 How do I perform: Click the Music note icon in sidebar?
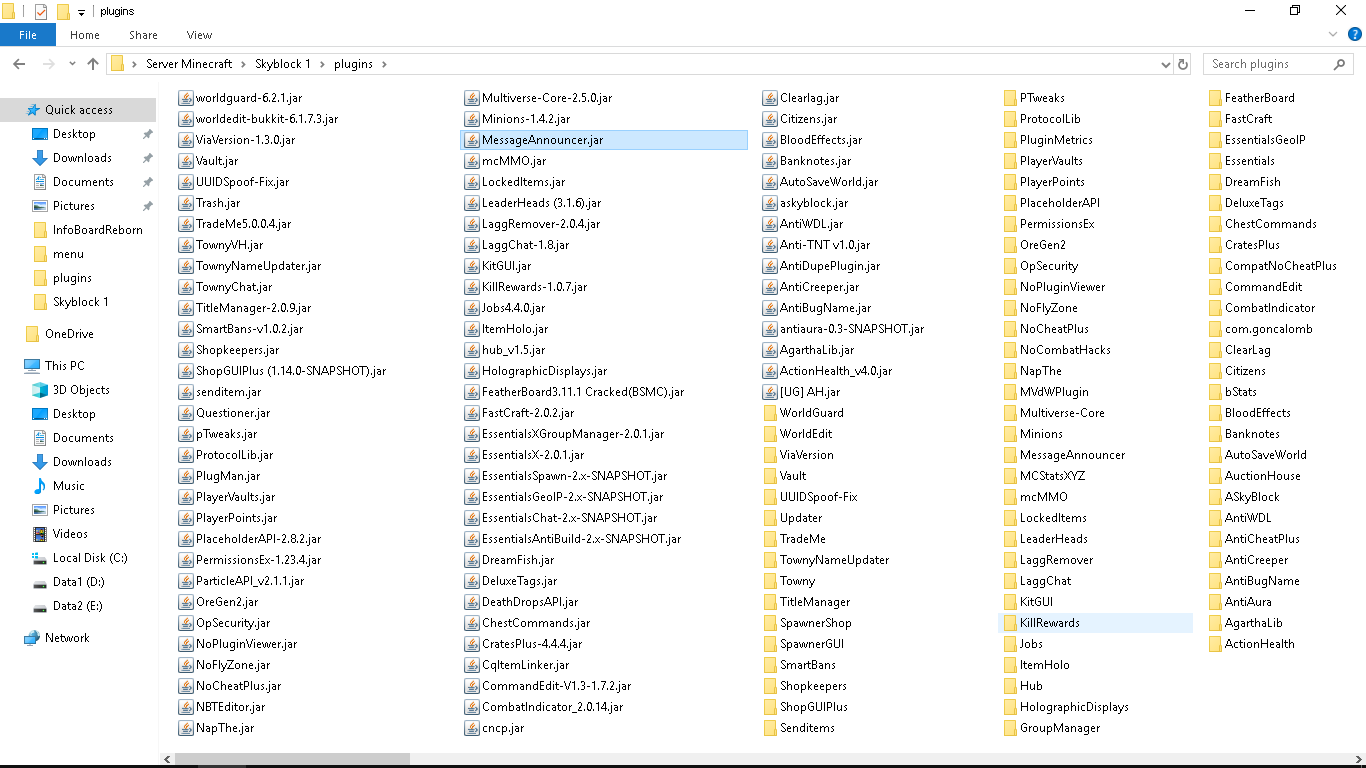[40, 486]
